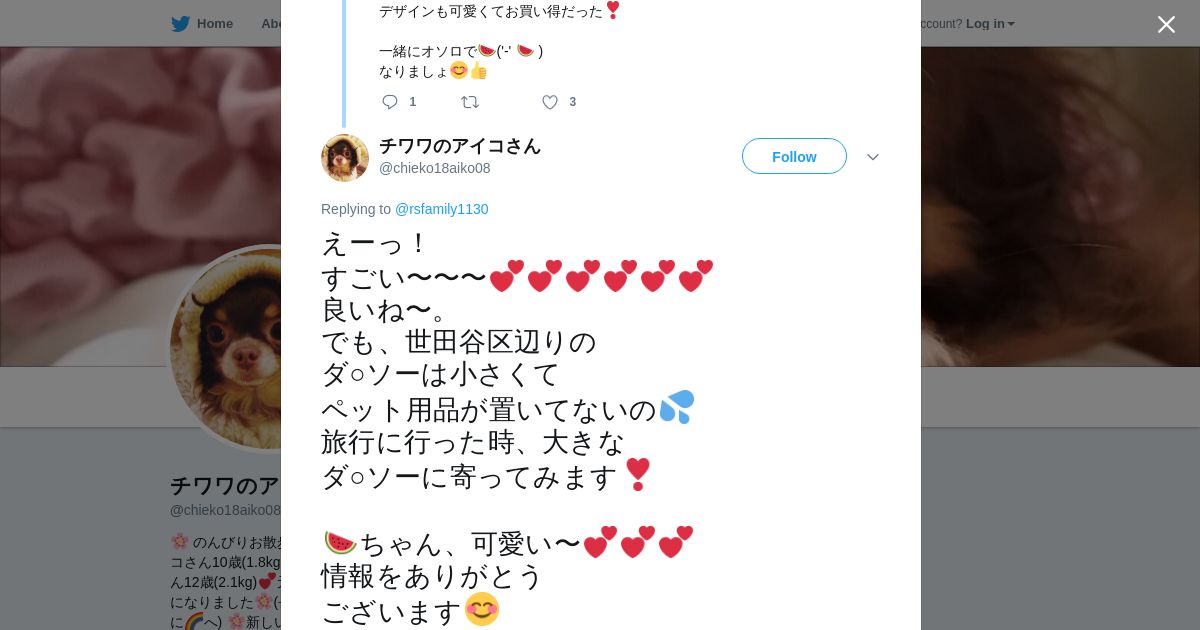This screenshot has width=1200, height=630.
Task: Click the Twitter bird logo
Action: (x=180, y=23)
